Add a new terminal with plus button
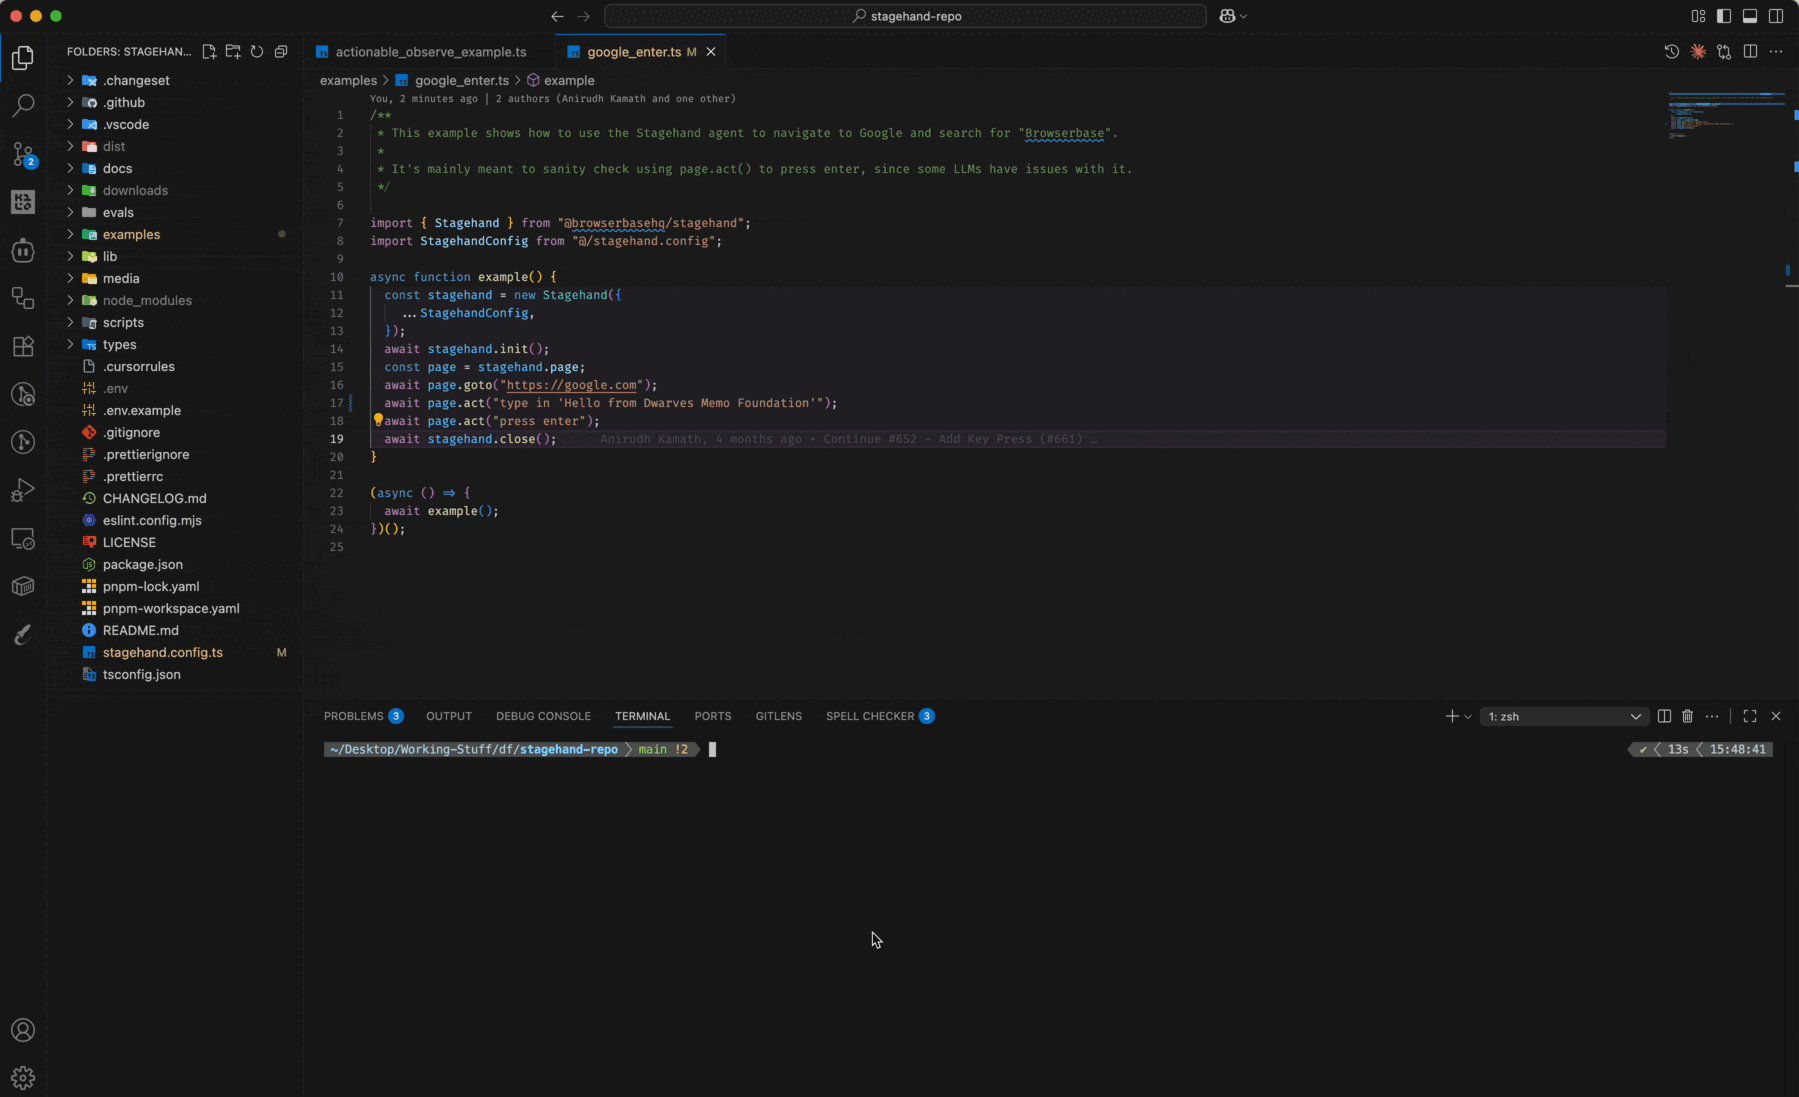This screenshot has width=1799, height=1097. pyautogui.click(x=1452, y=716)
